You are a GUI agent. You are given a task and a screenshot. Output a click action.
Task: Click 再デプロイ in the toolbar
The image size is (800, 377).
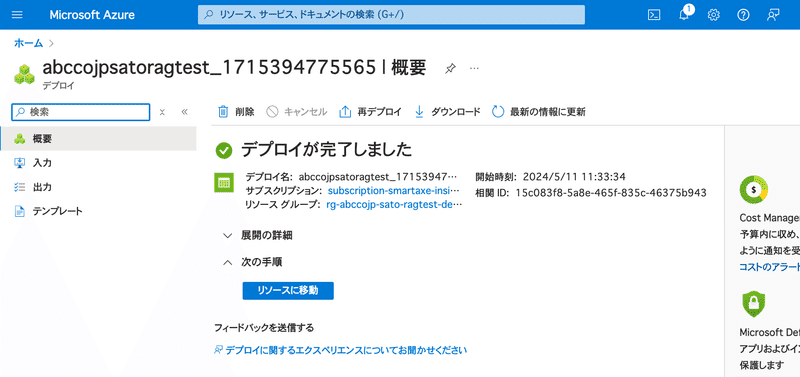[370, 112]
